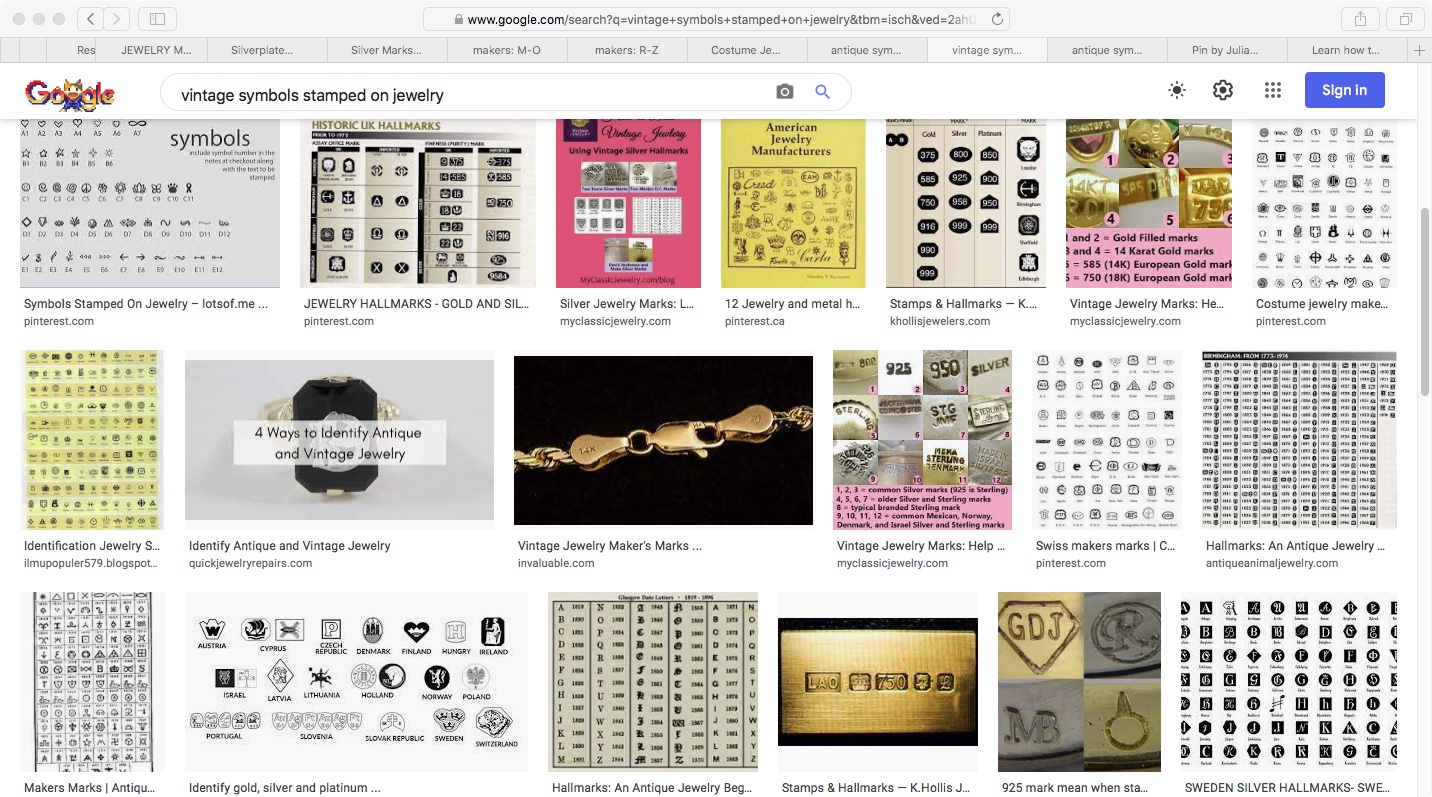Image resolution: width=1432 pixels, height=797 pixels.
Task: Click the Google doodle logo
Action: click(70, 93)
